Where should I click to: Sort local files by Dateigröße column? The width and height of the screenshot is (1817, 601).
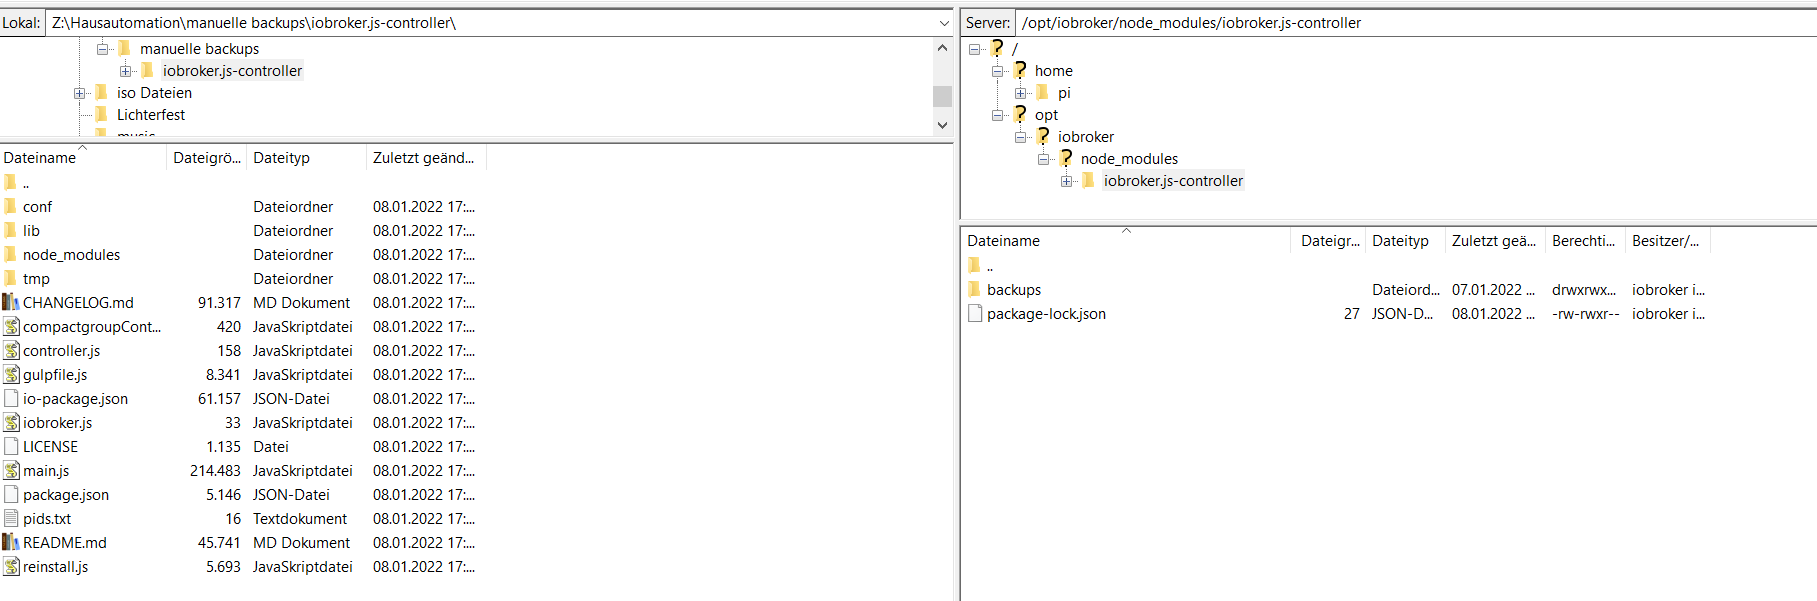(x=206, y=157)
